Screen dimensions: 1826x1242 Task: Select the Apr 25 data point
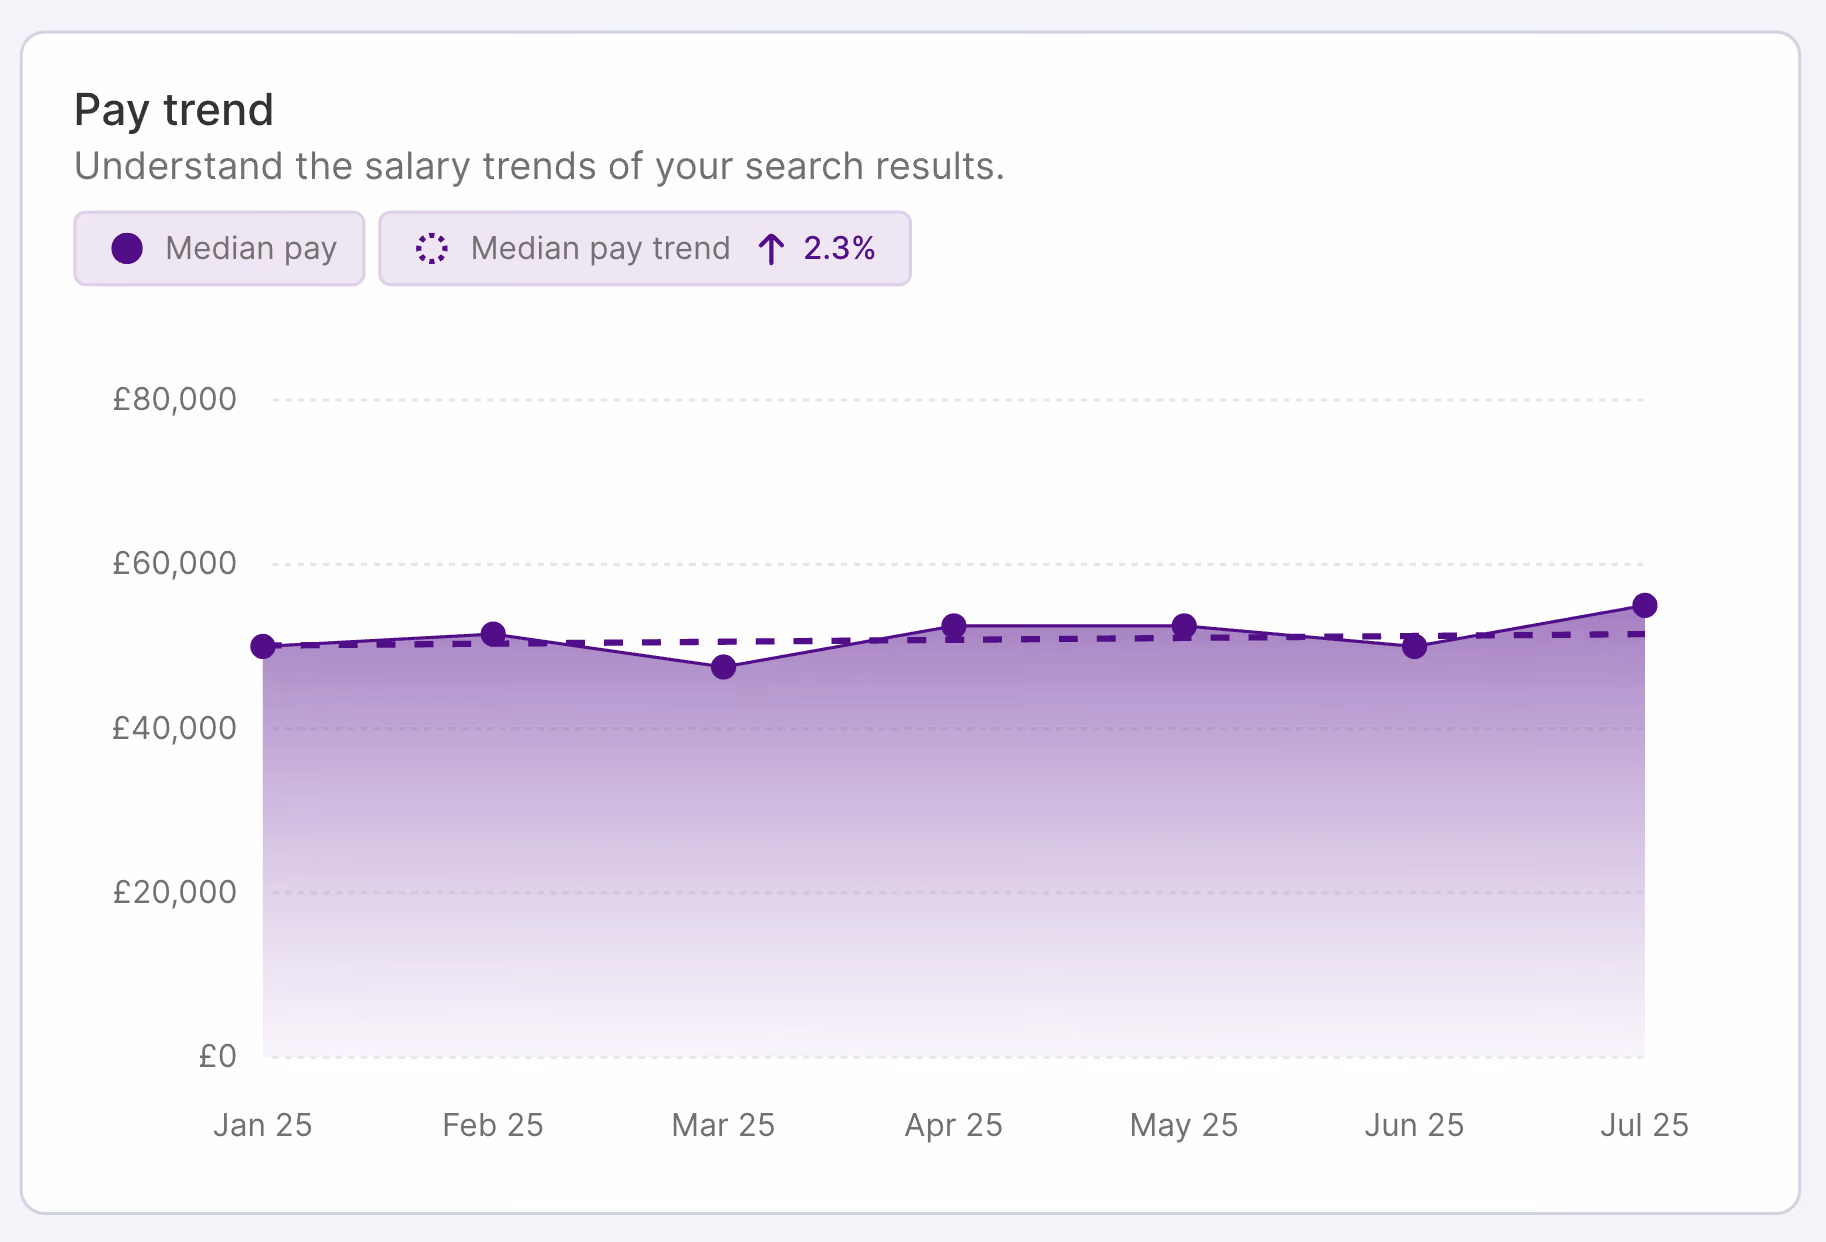pyautogui.click(x=954, y=626)
